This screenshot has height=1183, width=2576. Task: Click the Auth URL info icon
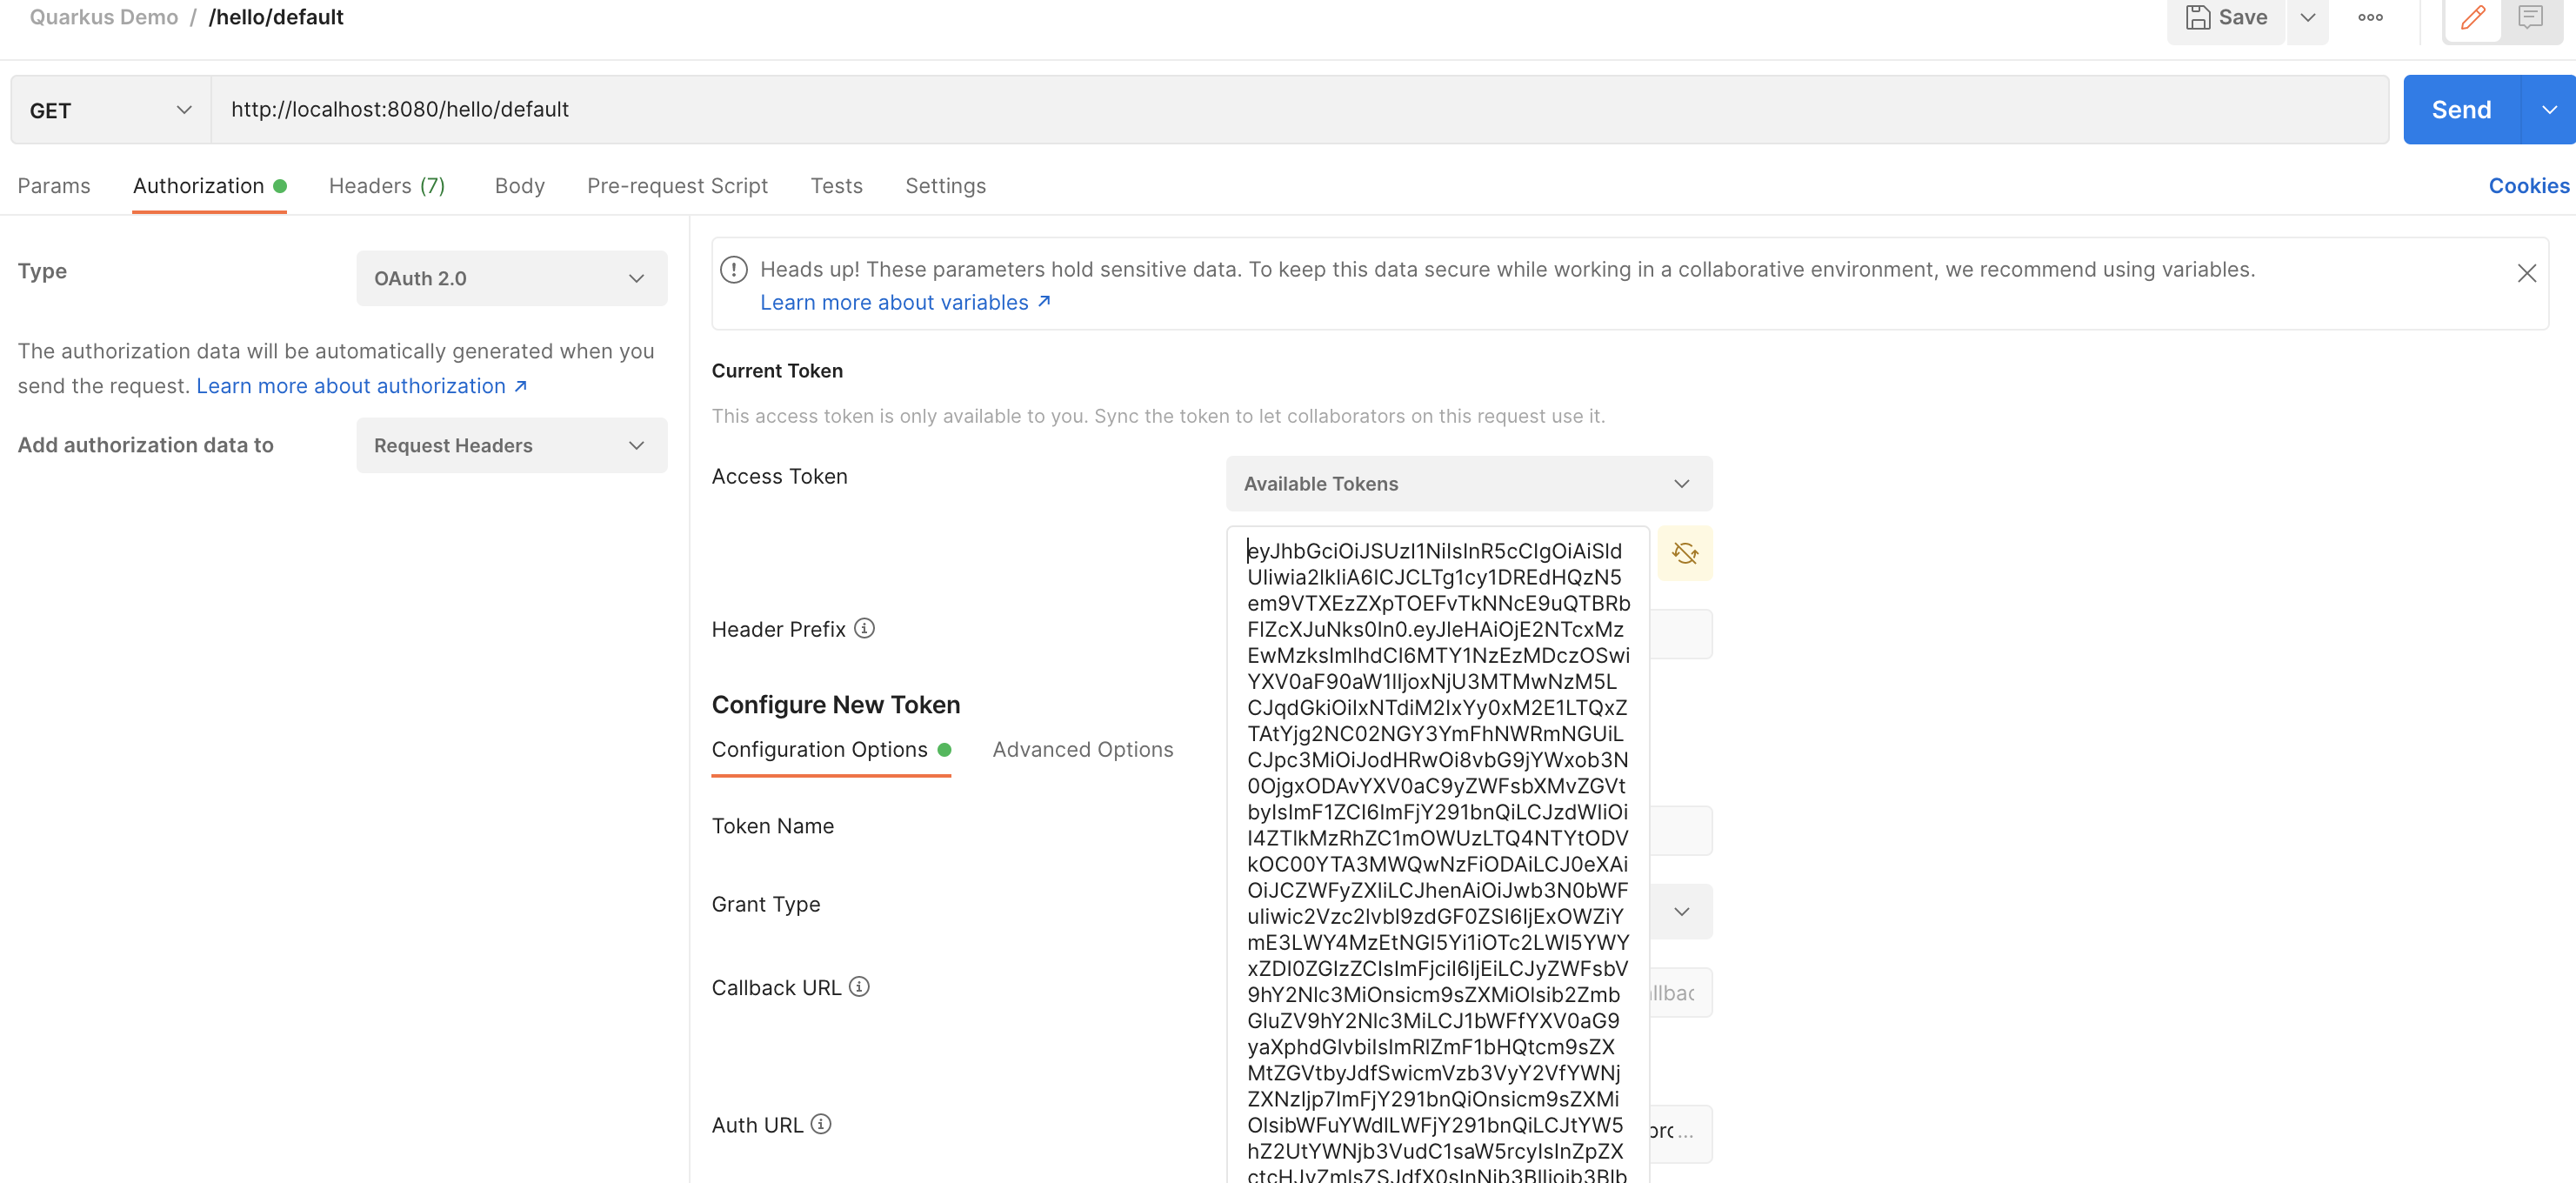tap(821, 1124)
